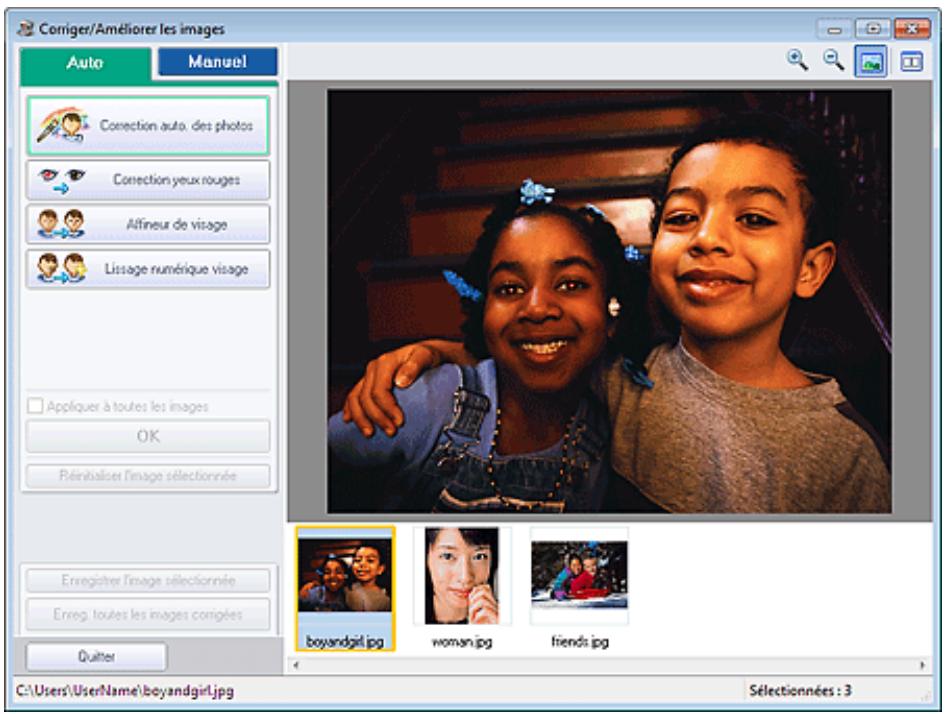Click the main preview image of the children
This screenshot has height=714, width=945.
[609, 301]
